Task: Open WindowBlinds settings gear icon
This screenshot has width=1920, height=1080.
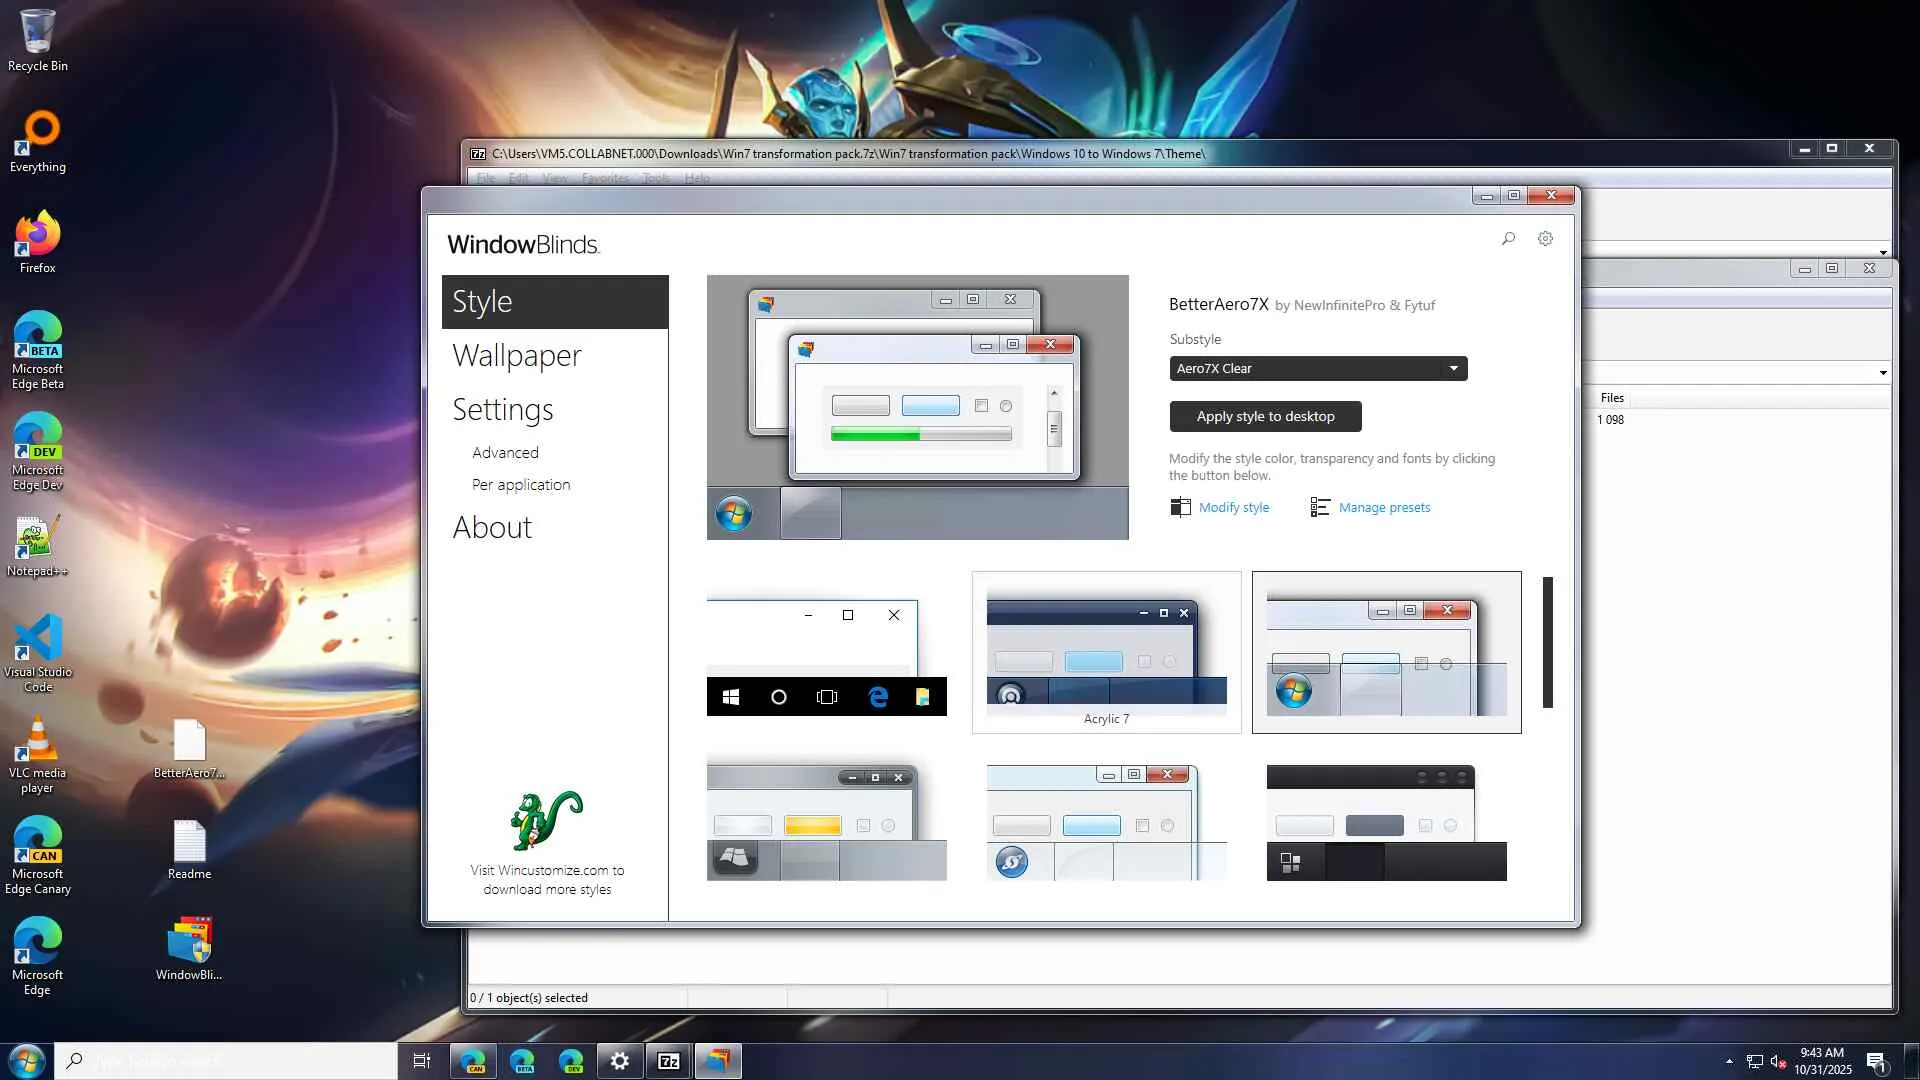Action: click(1545, 238)
